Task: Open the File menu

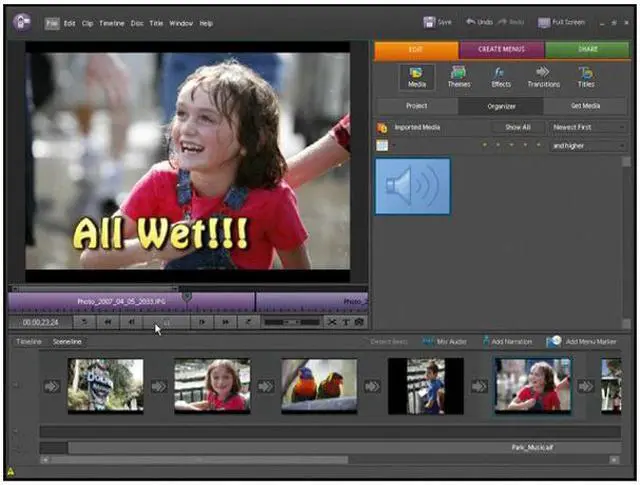Action: coord(52,24)
